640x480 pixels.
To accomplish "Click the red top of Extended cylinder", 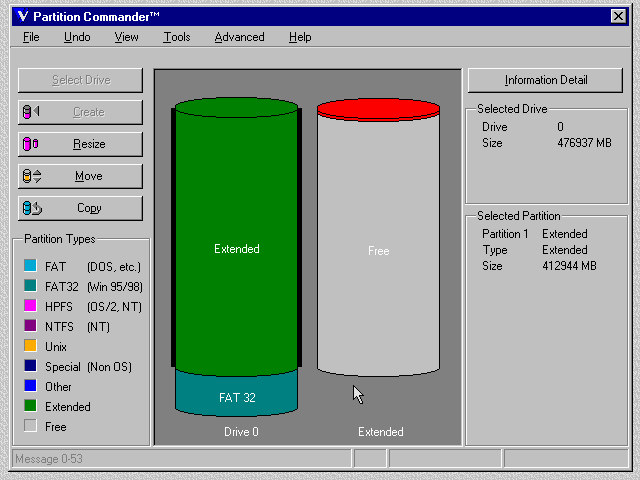I will pos(378,109).
